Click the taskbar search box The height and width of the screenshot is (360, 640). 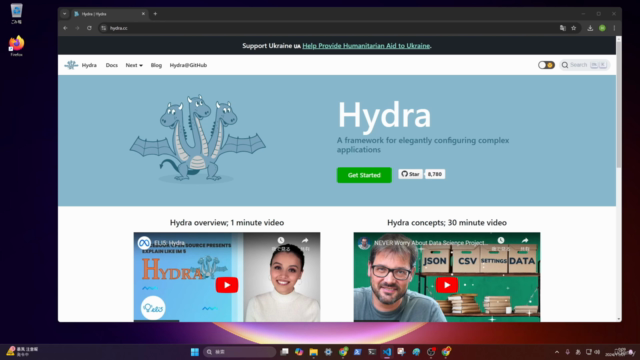[240, 351]
